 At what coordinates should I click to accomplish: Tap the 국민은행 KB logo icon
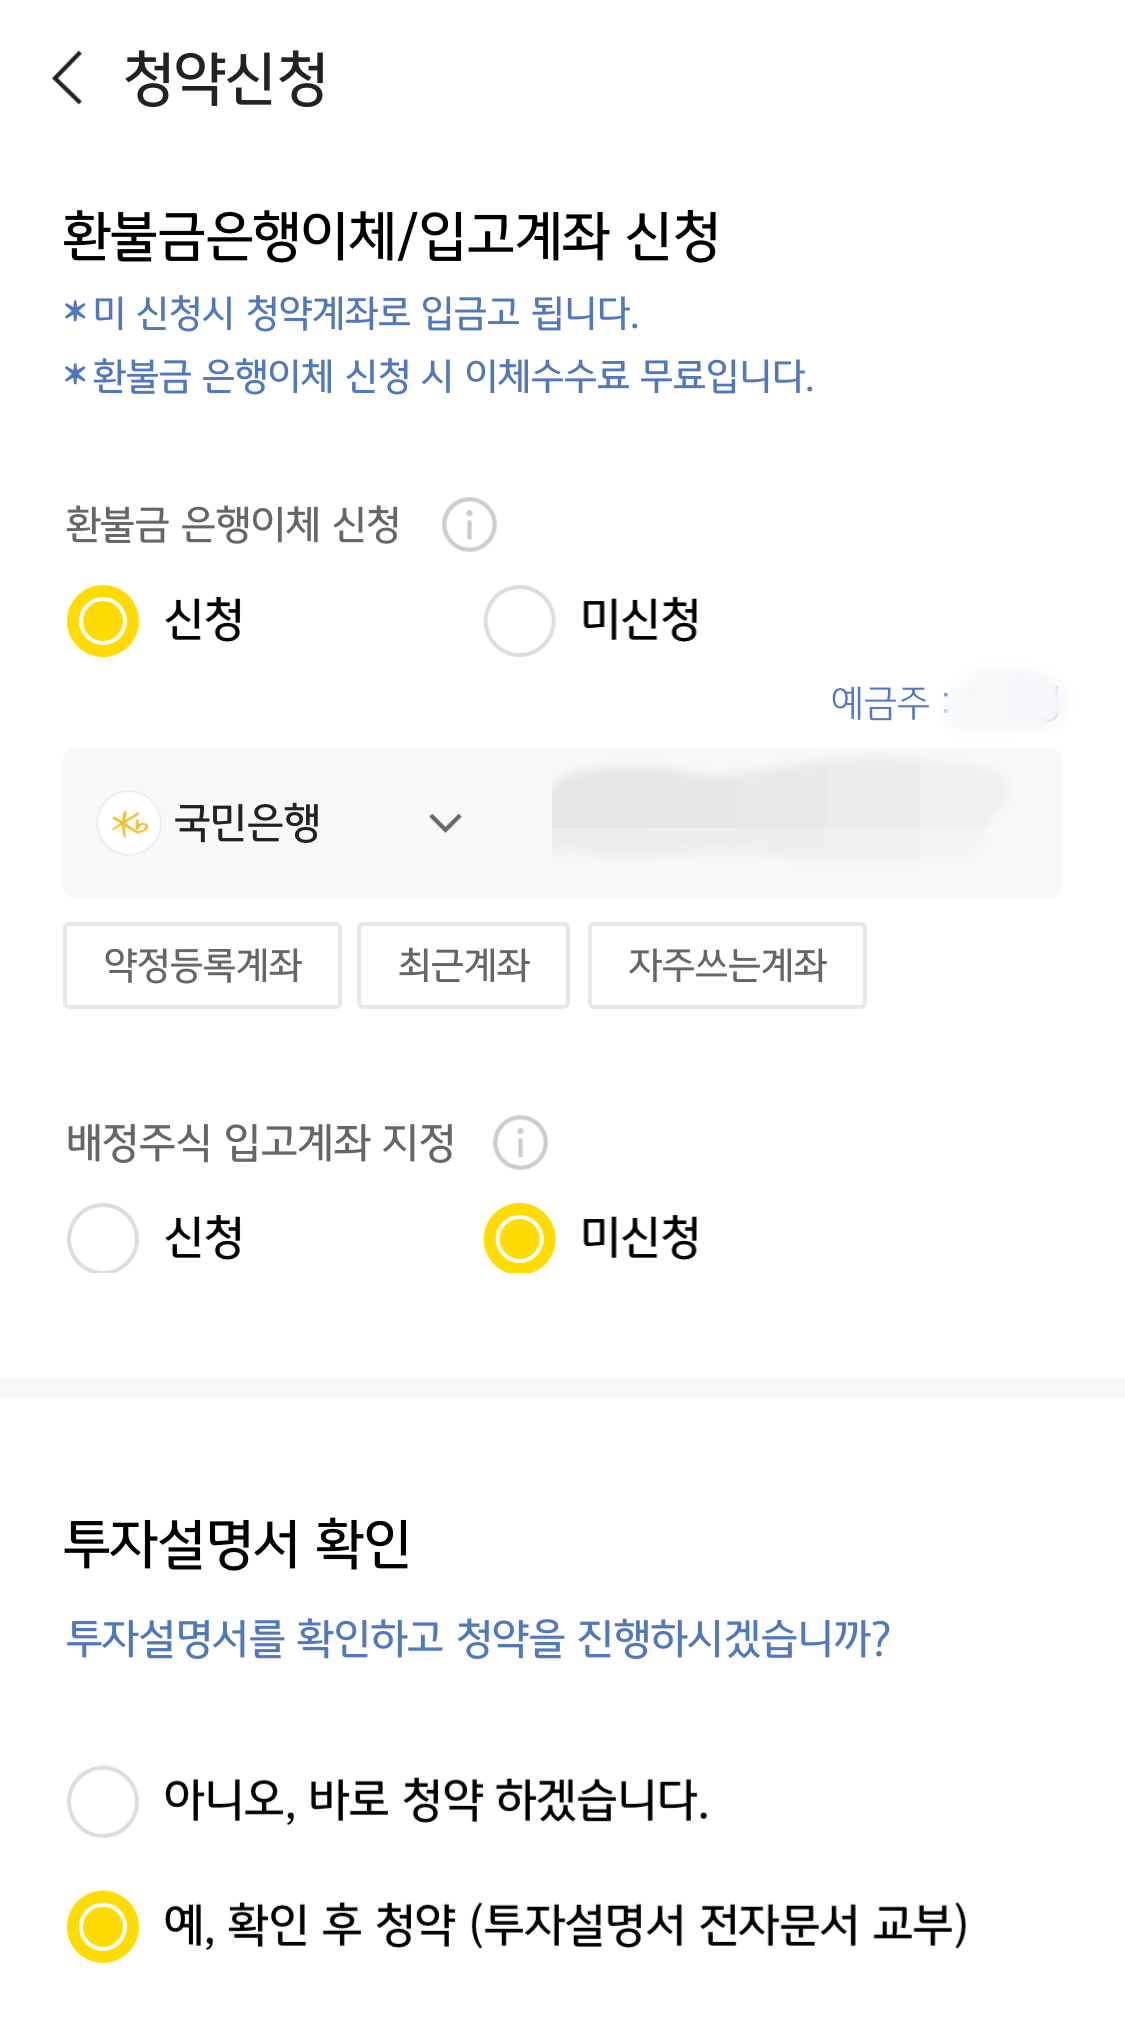click(x=129, y=823)
